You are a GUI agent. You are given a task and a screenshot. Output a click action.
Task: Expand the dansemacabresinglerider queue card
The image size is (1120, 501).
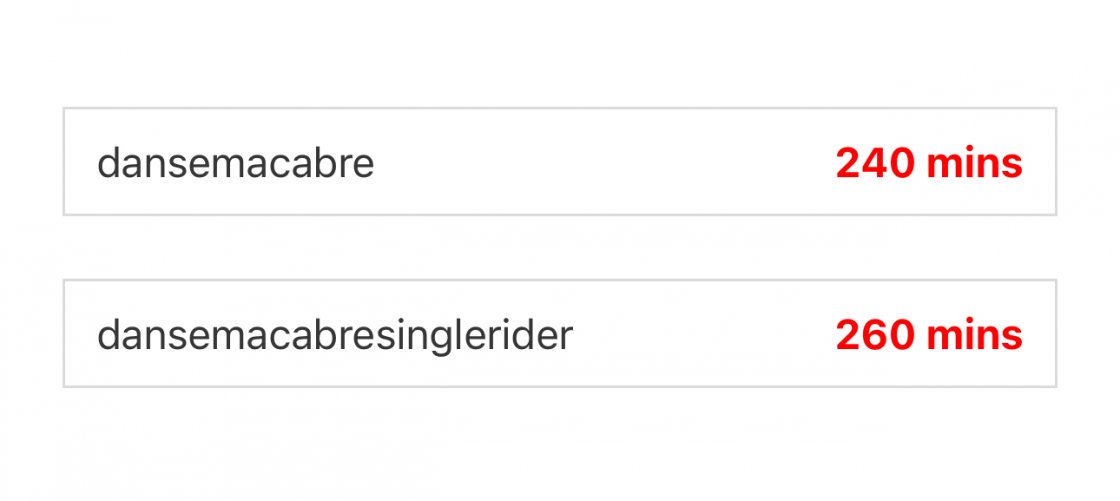pyautogui.click(x=559, y=333)
